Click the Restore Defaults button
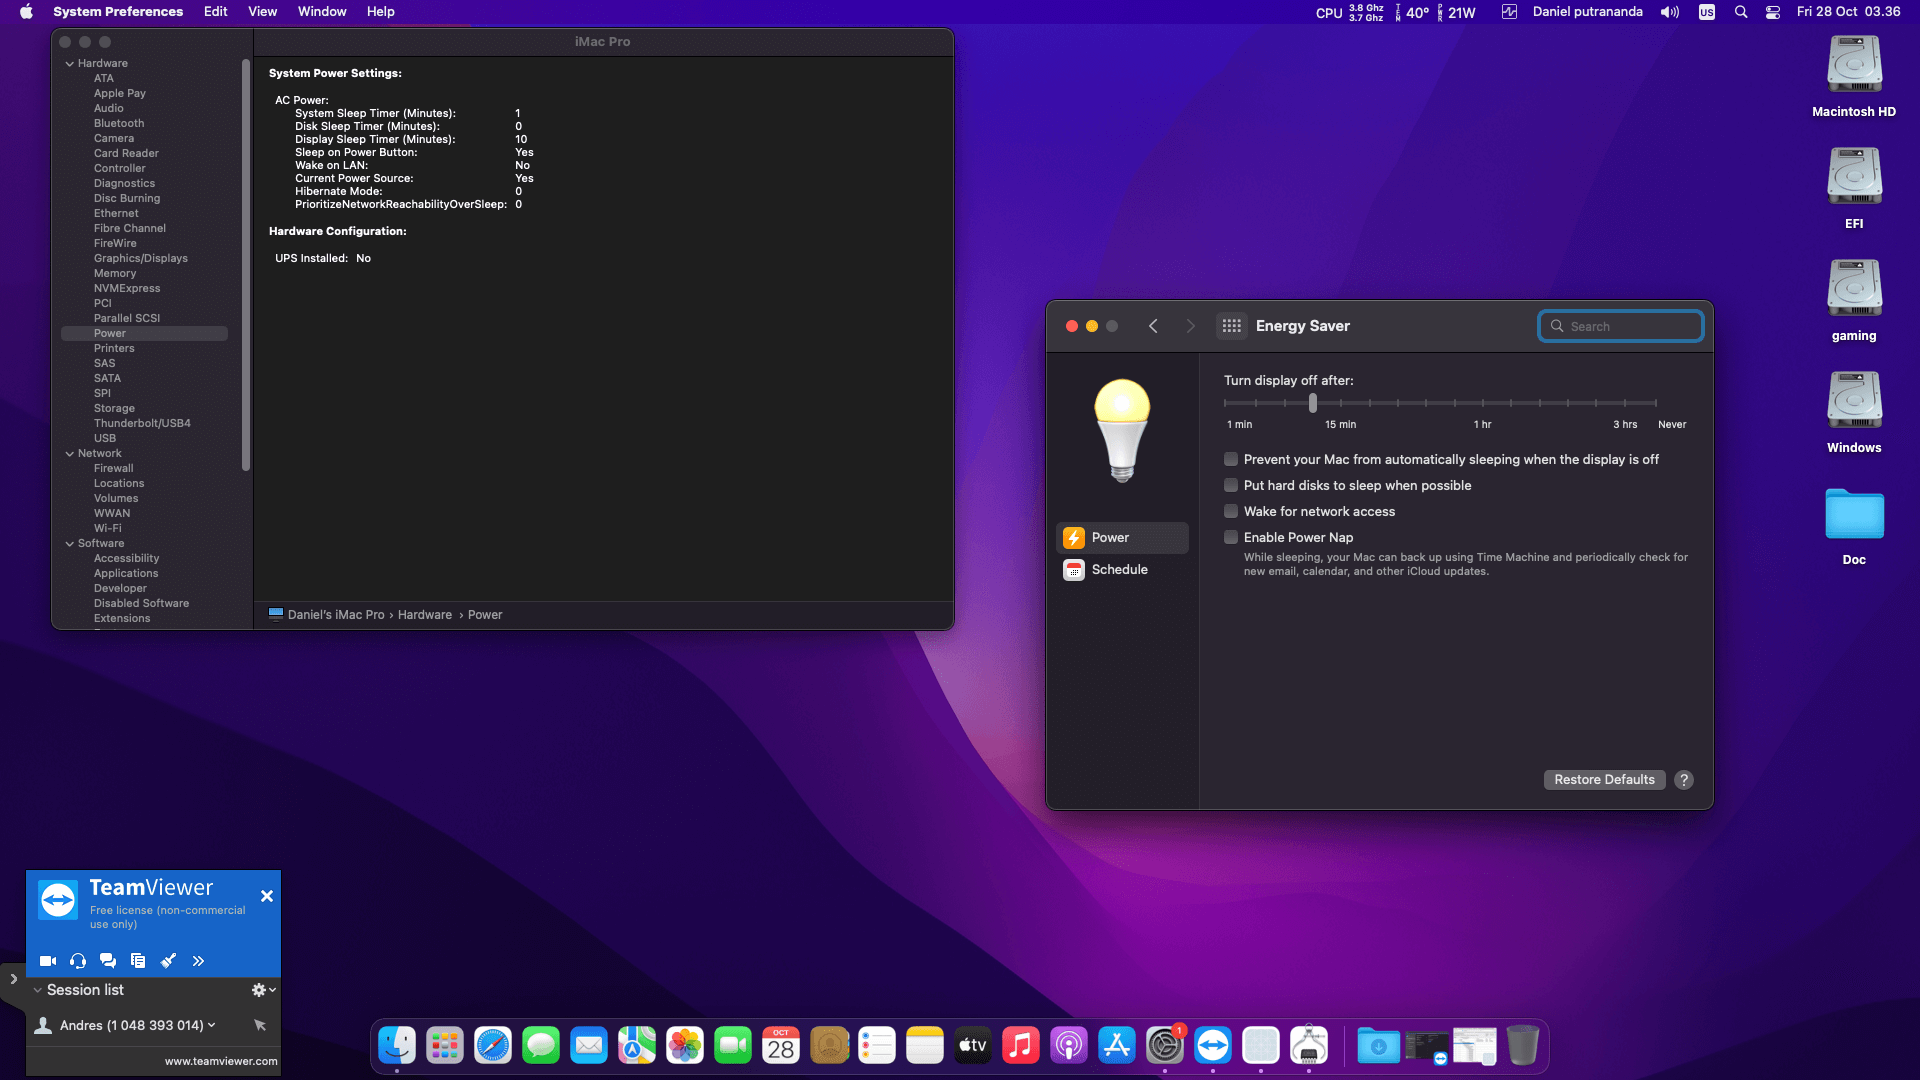The height and width of the screenshot is (1080, 1920). [x=1604, y=780]
